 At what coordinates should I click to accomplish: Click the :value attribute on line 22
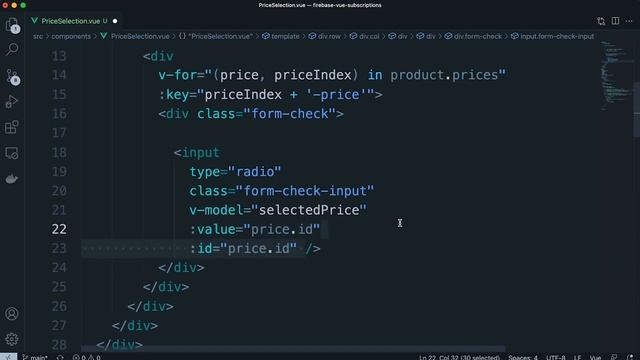tap(212, 229)
